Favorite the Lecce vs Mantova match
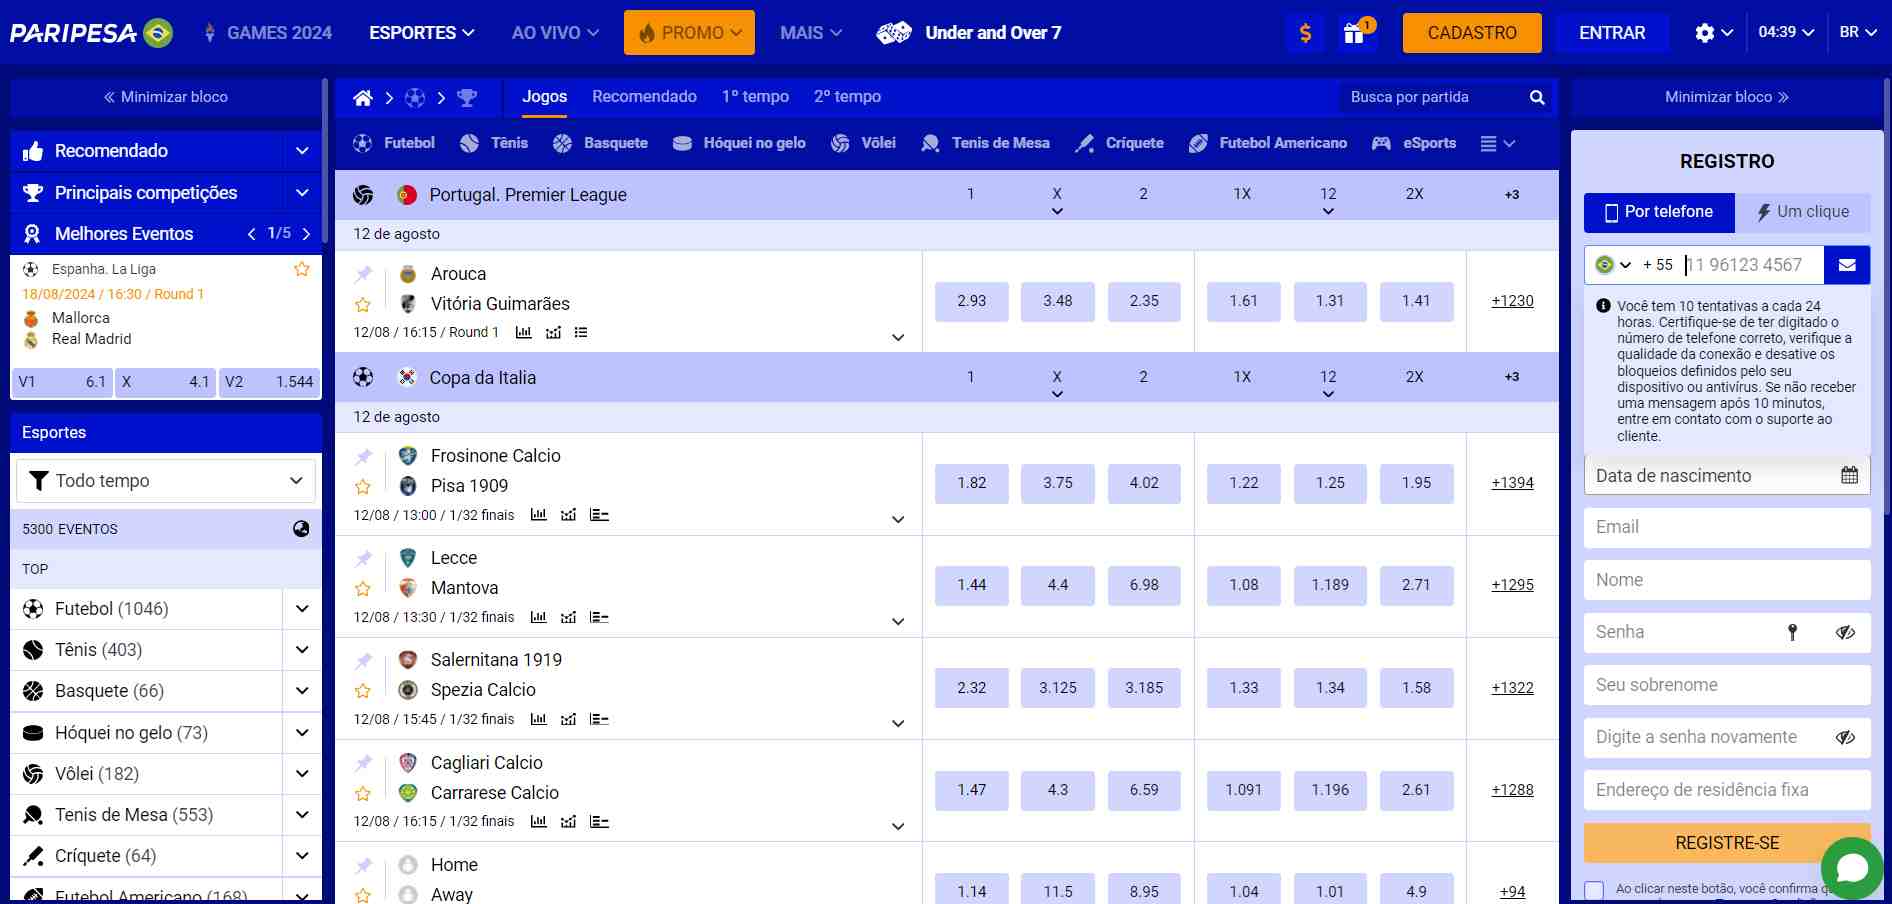The image size is (1892, 904). click(x=363, y=589)
